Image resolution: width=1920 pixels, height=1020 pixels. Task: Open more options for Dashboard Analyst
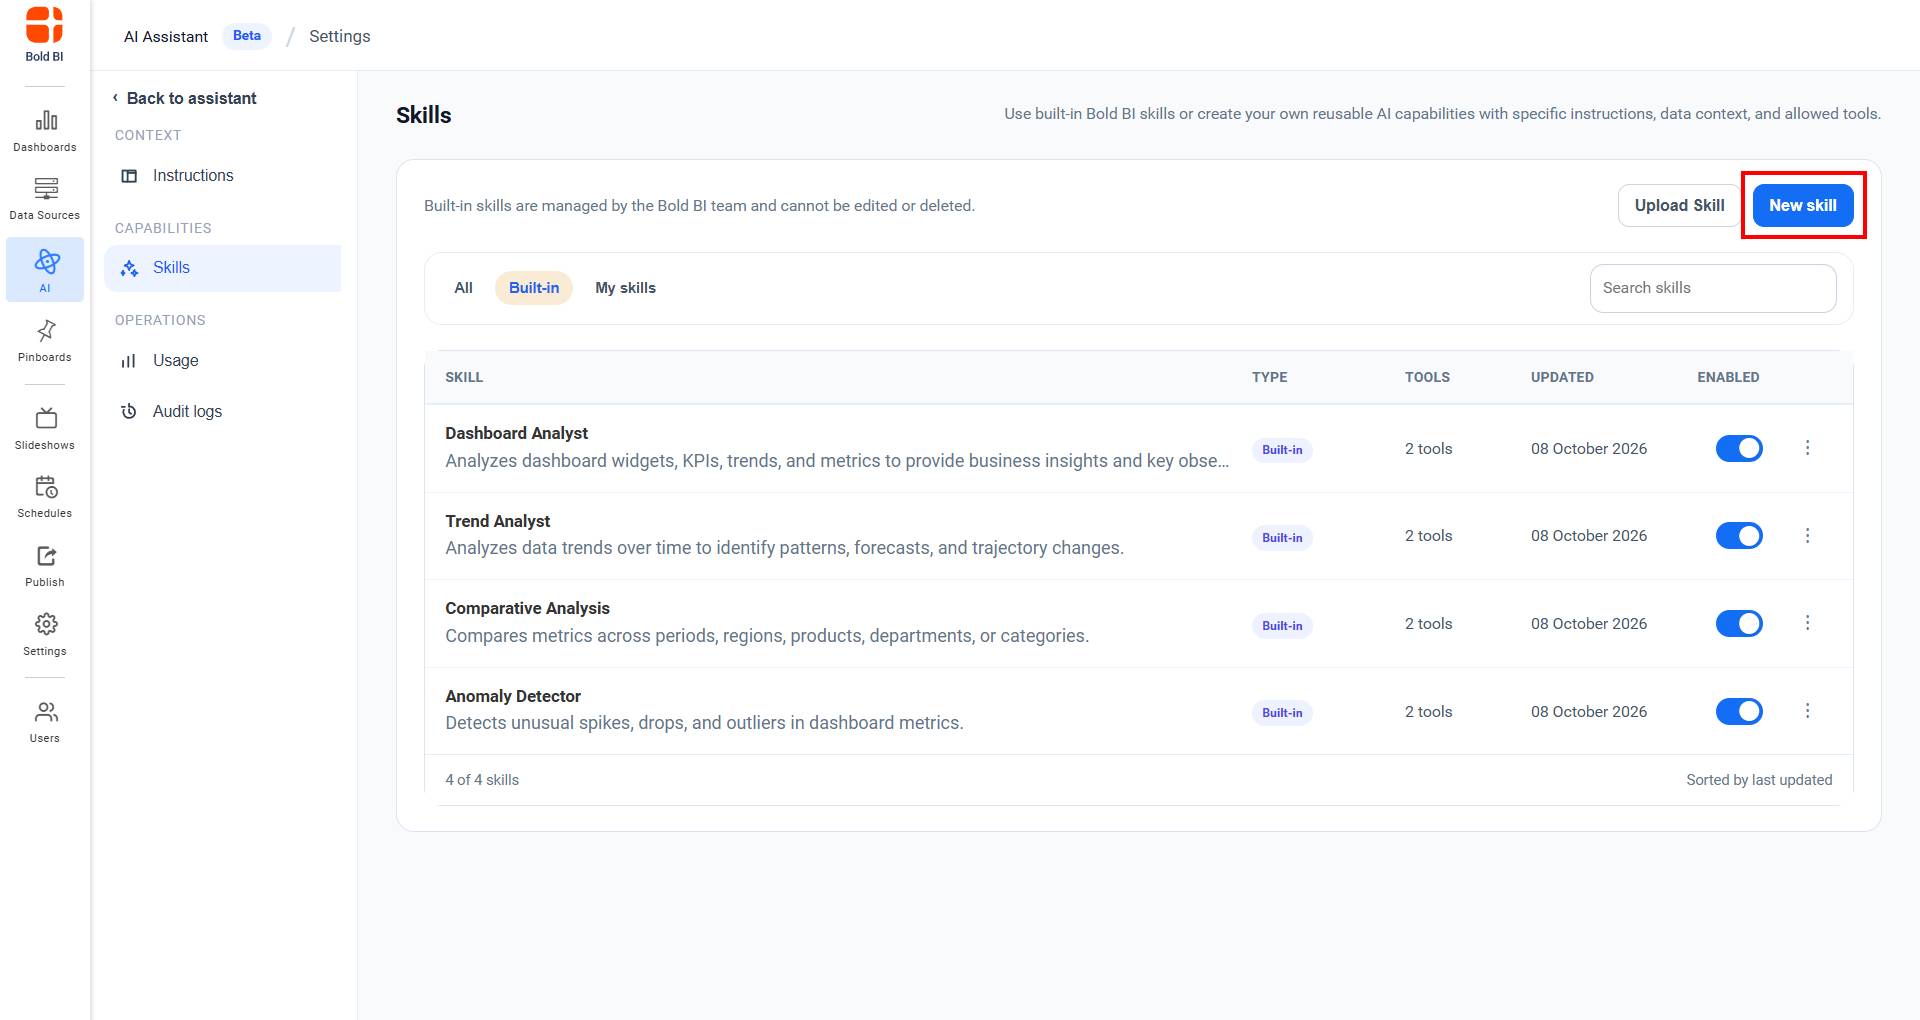1807,448
